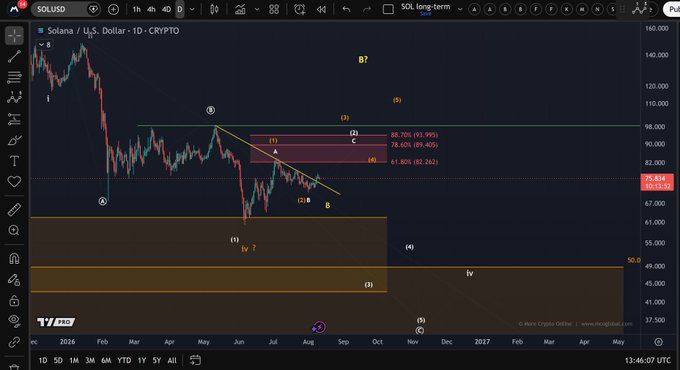
Task: Toggle stay in drawing mode
Action: (x=14, y=280)
